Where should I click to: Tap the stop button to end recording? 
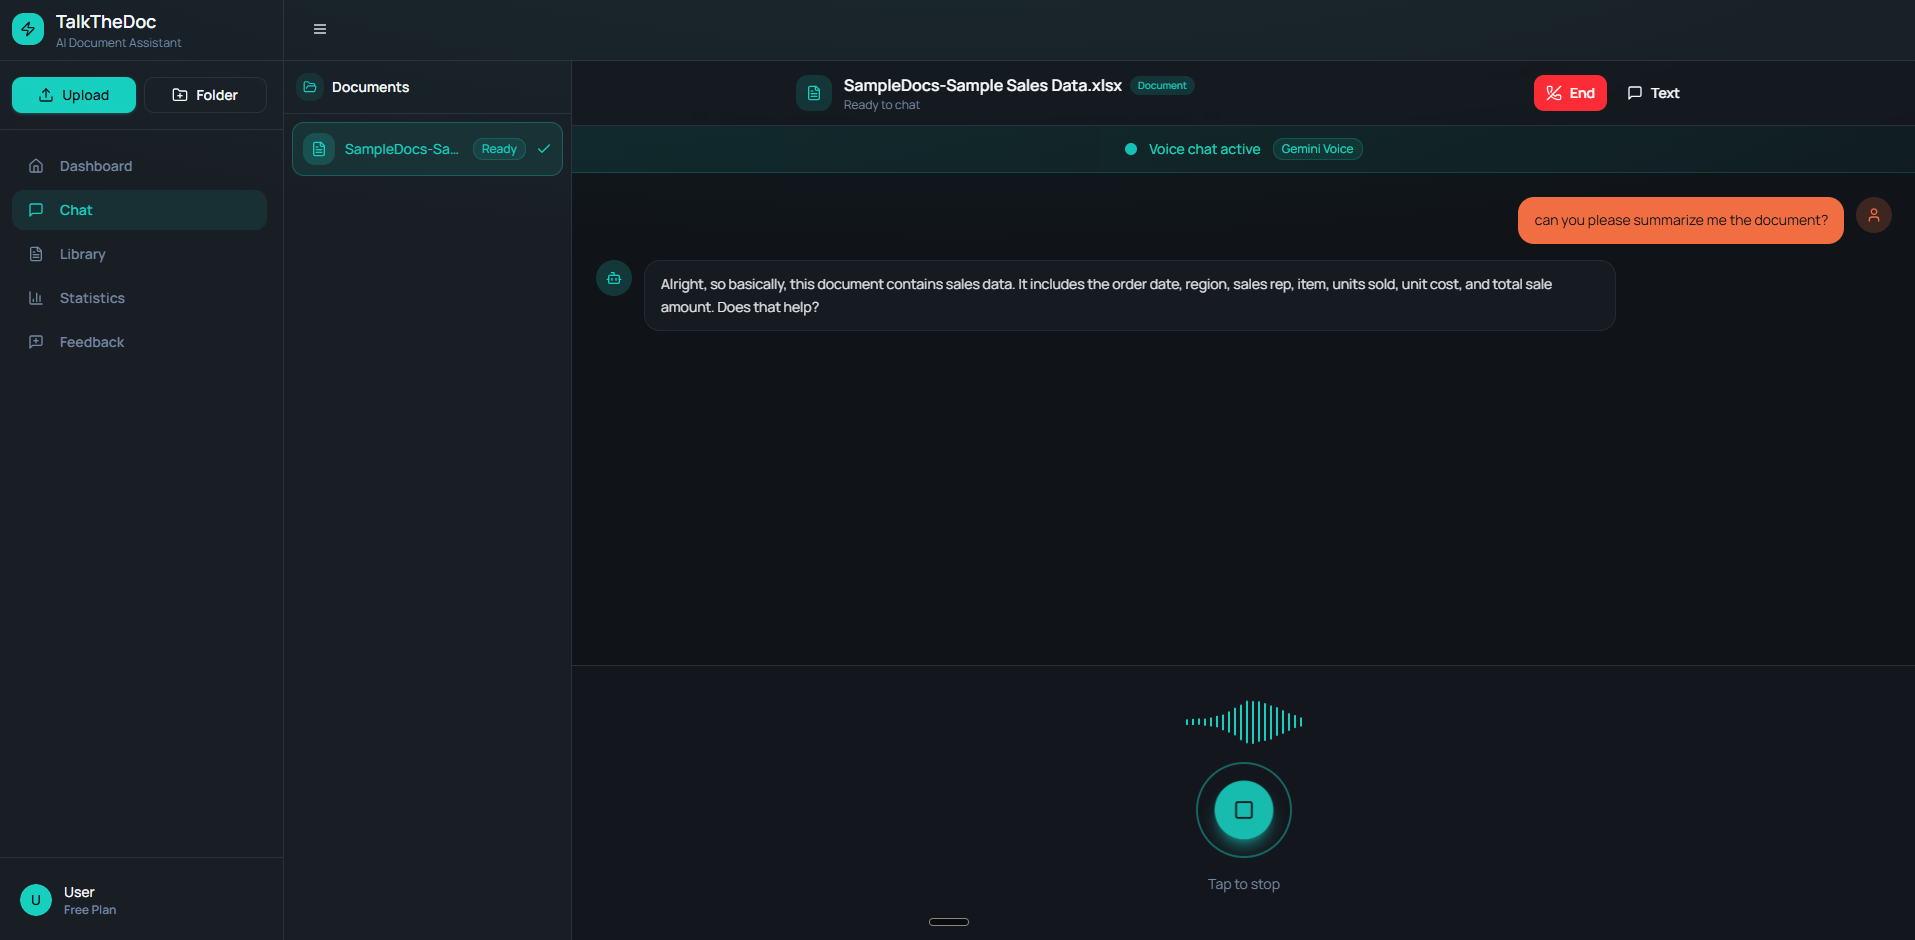coord(1243,810)
